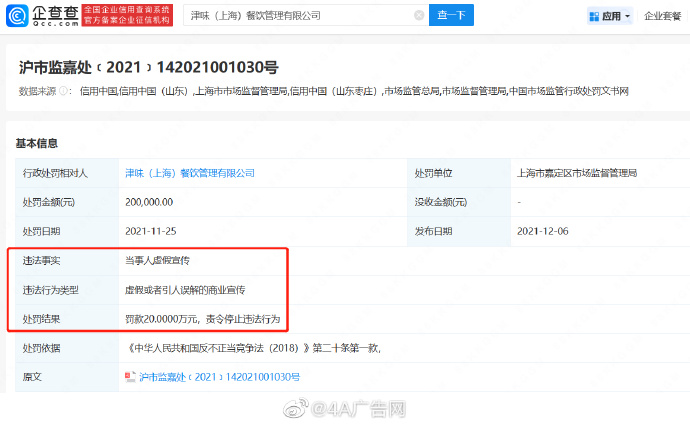Select the 反不正当竞争法 legal basis text
This screenshot has width=690, height=425.
[x=254, y=348]
